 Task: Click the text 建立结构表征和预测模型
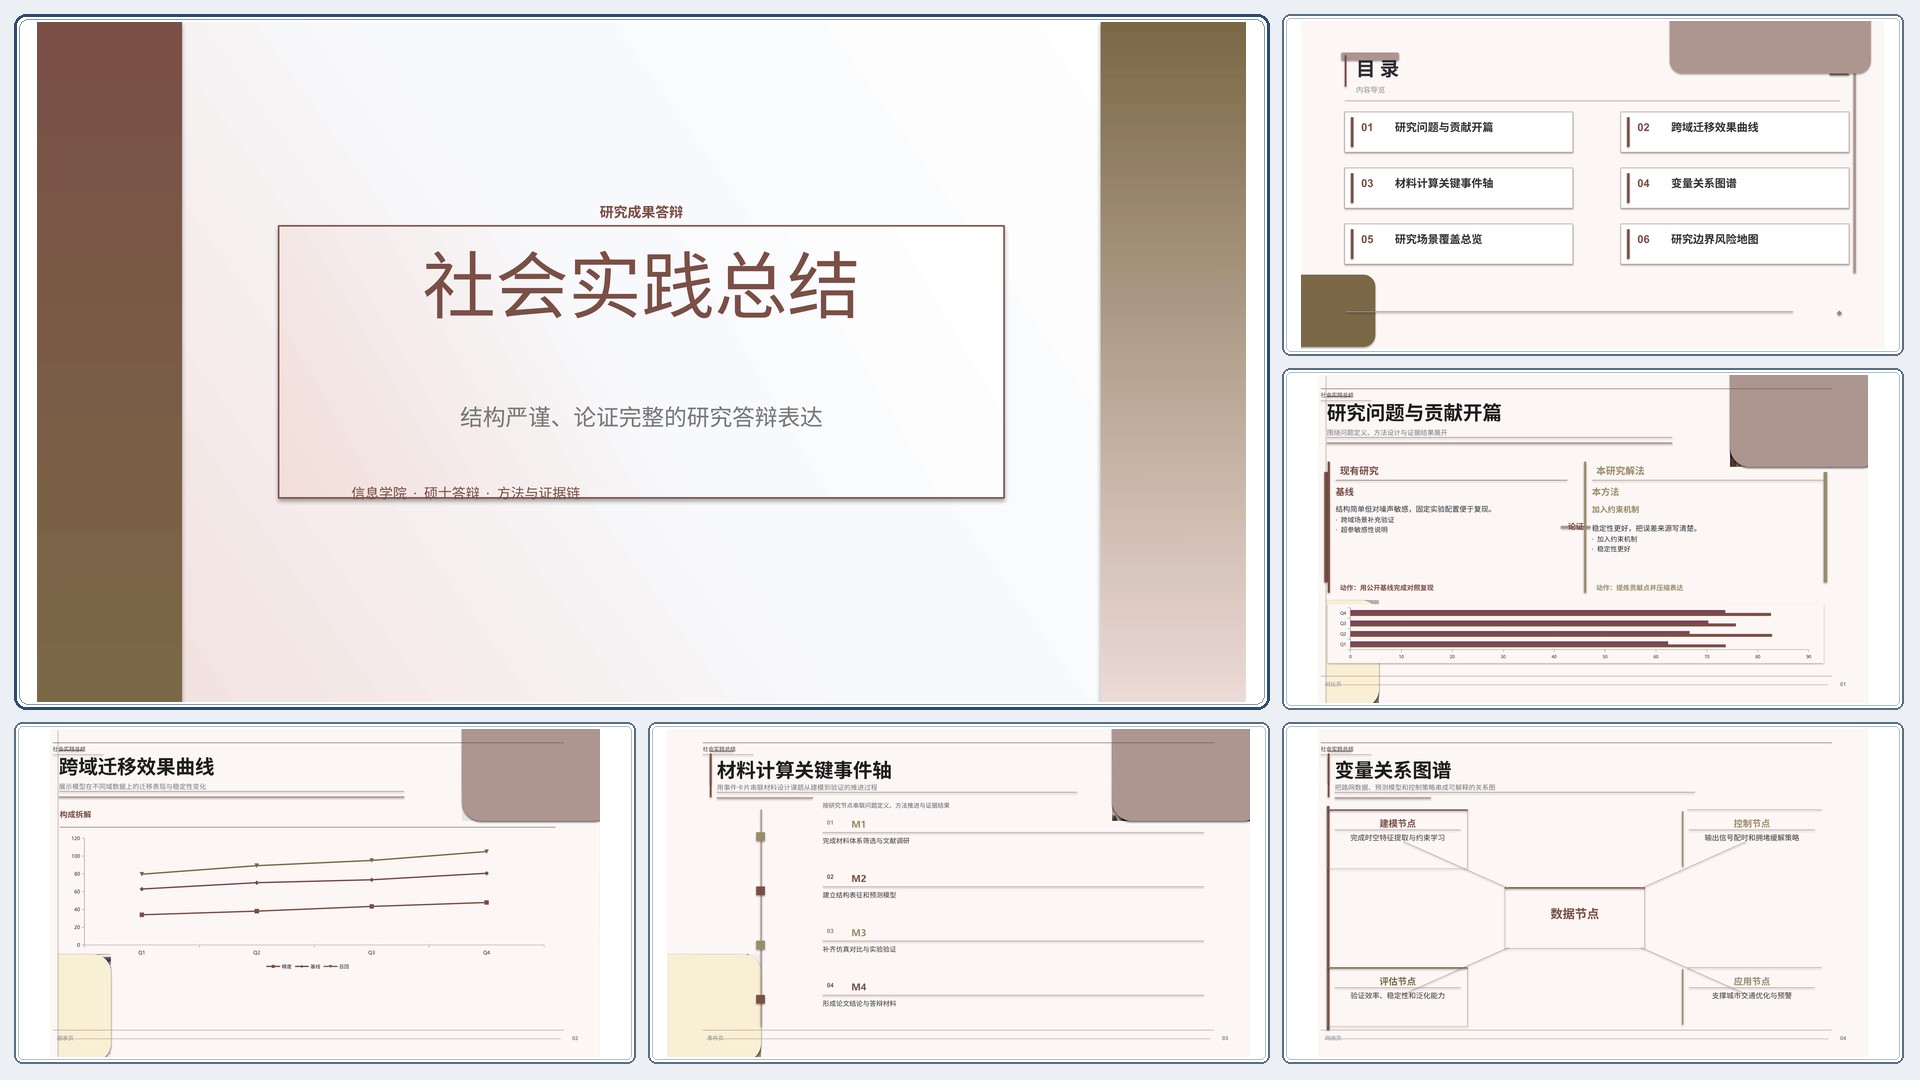[x=859, y=895]
